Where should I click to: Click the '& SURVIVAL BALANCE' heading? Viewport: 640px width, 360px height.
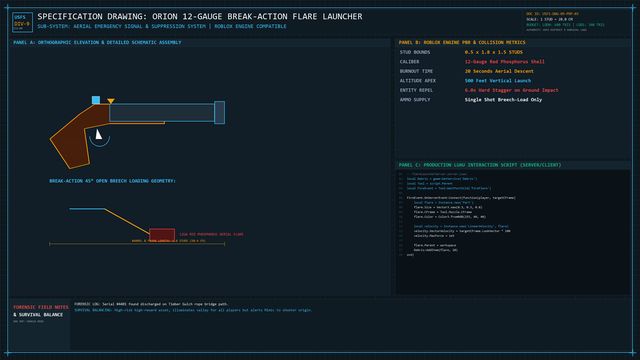(38, 315)
